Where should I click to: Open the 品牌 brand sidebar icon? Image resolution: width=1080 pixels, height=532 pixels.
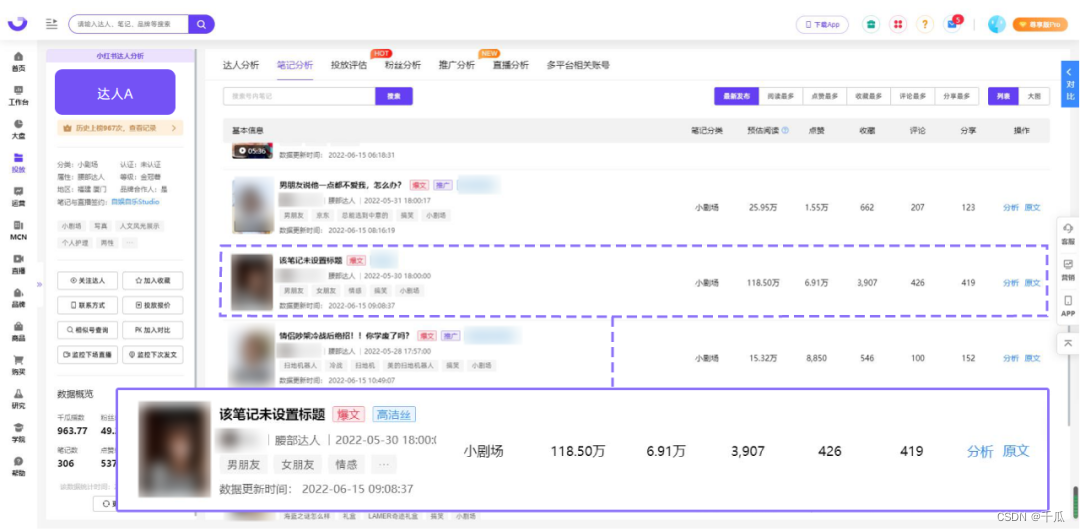click(19, 298)
